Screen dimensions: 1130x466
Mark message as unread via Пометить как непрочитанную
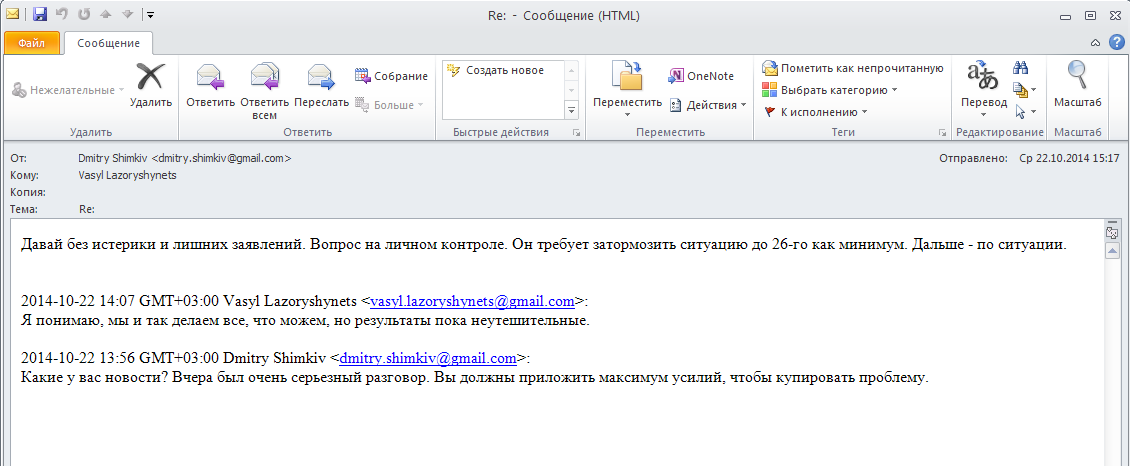[853, 68]
